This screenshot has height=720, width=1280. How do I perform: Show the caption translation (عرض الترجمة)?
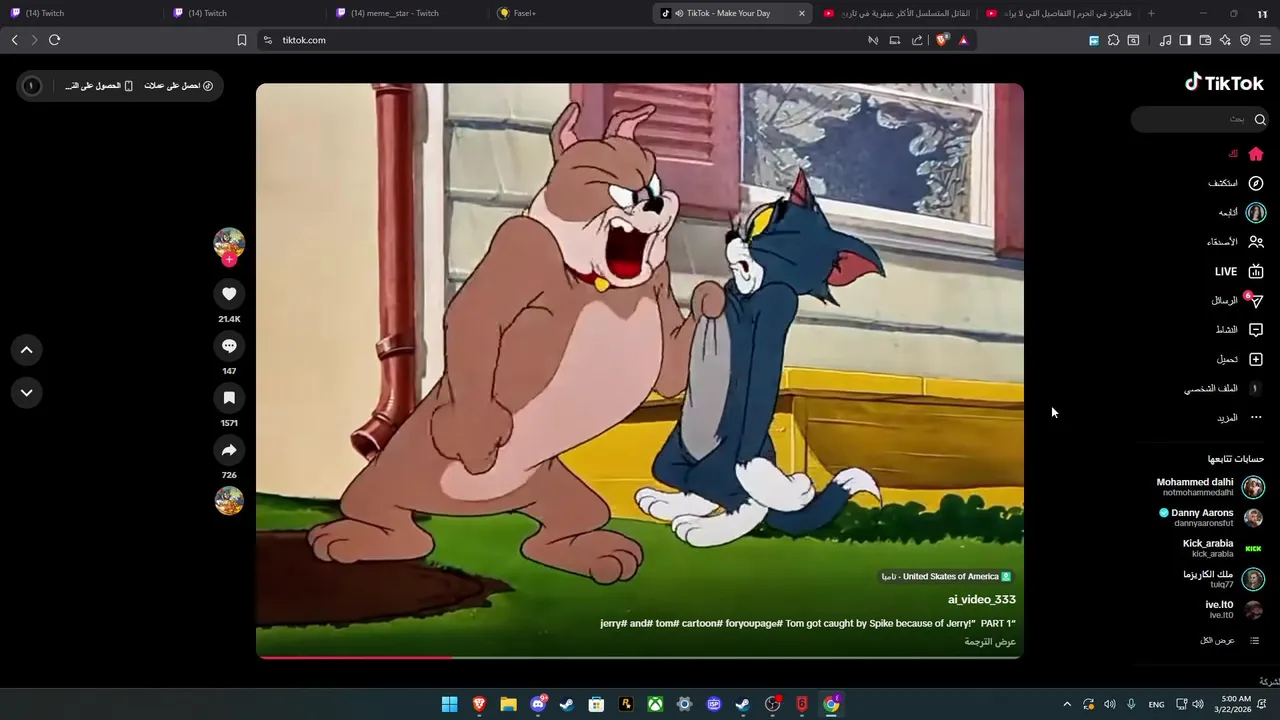click(x=990, y=641)
